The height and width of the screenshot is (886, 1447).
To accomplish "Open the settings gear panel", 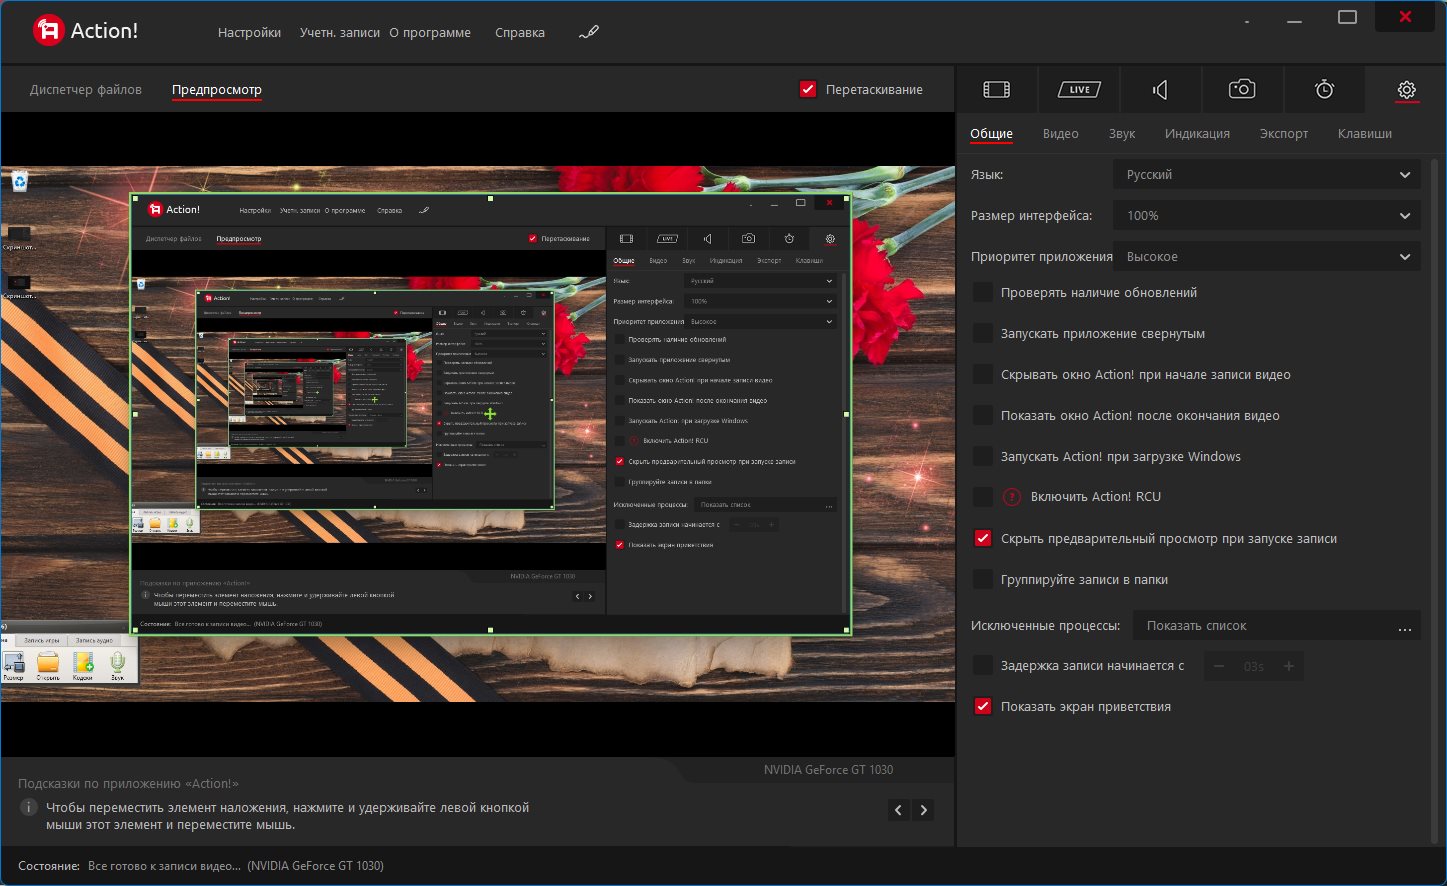I will 1406,89.
